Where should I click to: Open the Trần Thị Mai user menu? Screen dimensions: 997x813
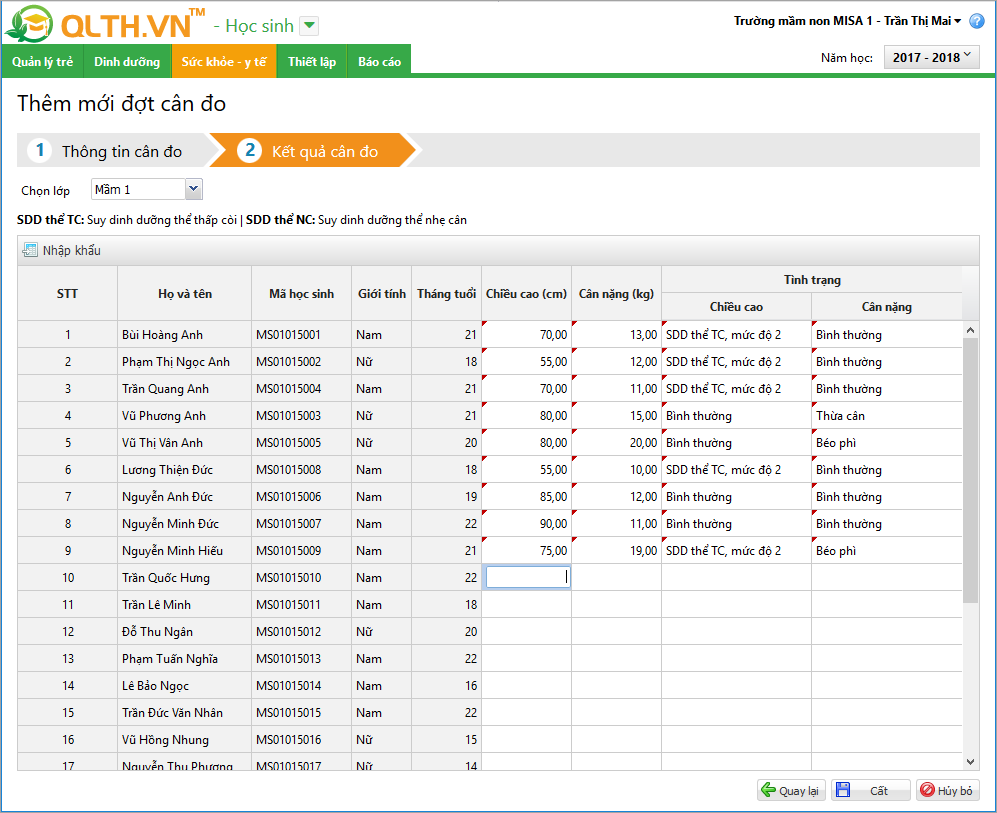pyautogui.click(x=923, y=21)
